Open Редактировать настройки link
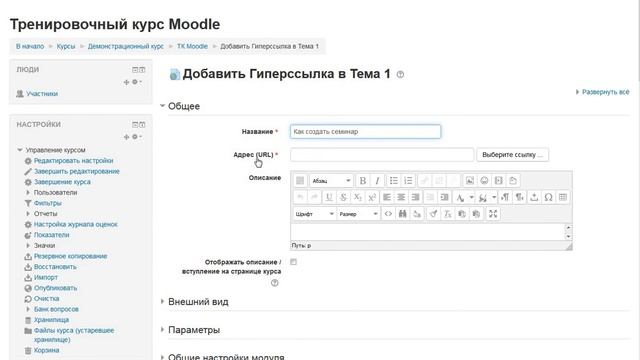This screenshot has width=640, height=360. (x=73, y=160)
